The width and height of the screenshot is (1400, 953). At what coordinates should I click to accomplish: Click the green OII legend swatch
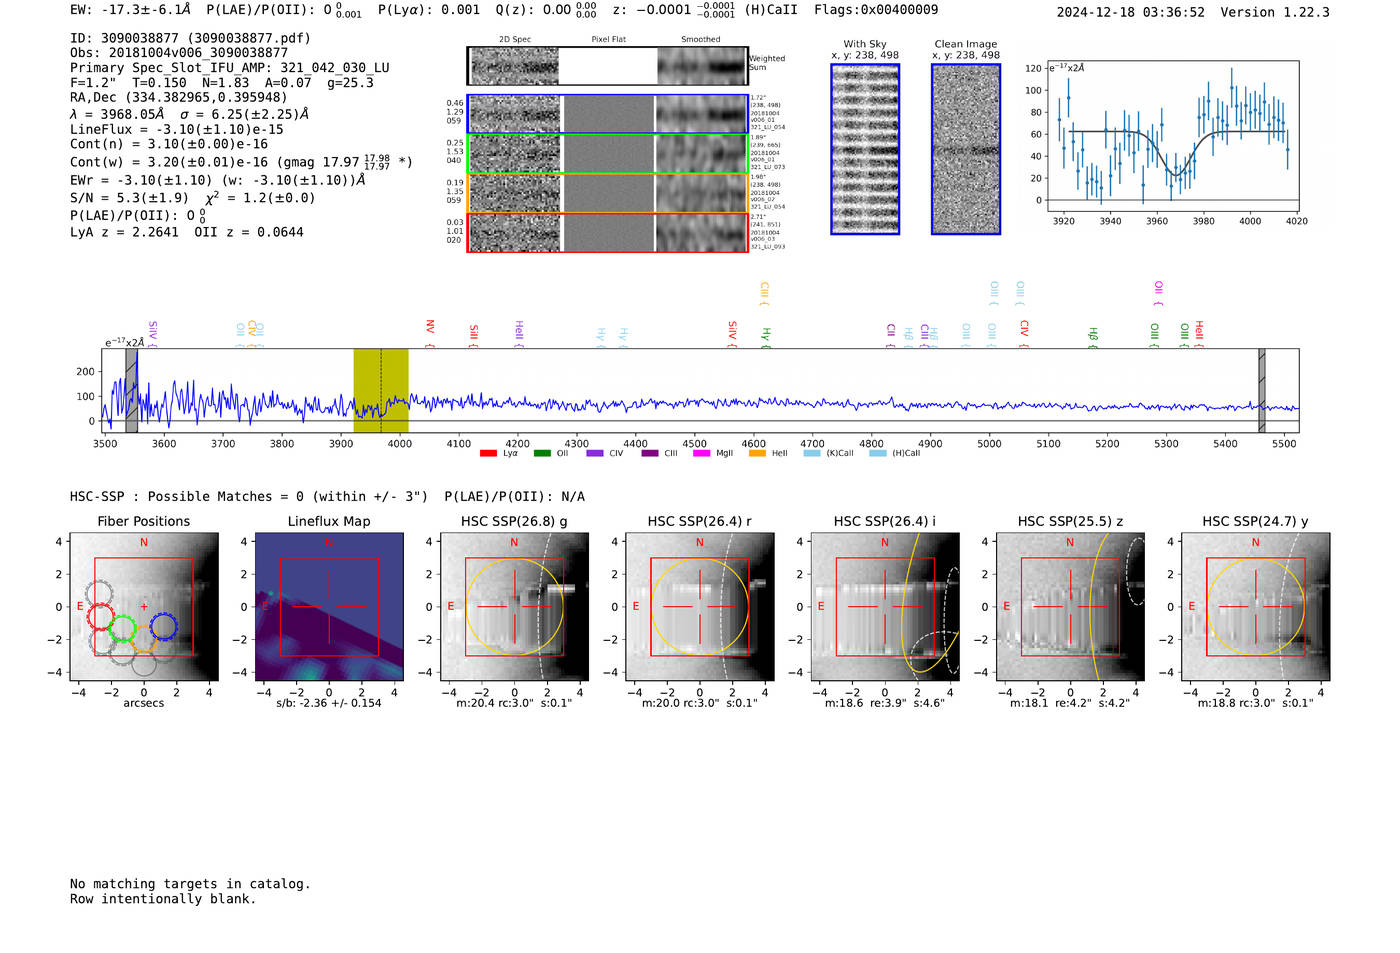tap(542, 453)
